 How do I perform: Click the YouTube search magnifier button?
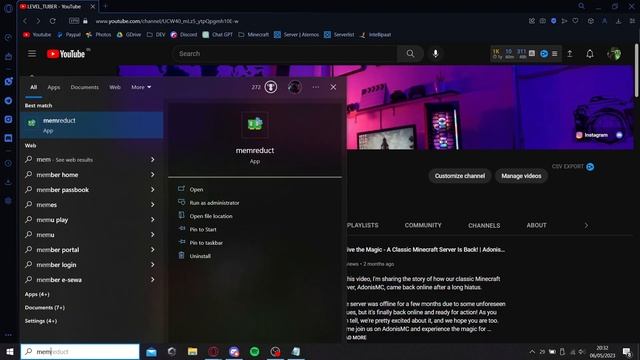[410, 53]
